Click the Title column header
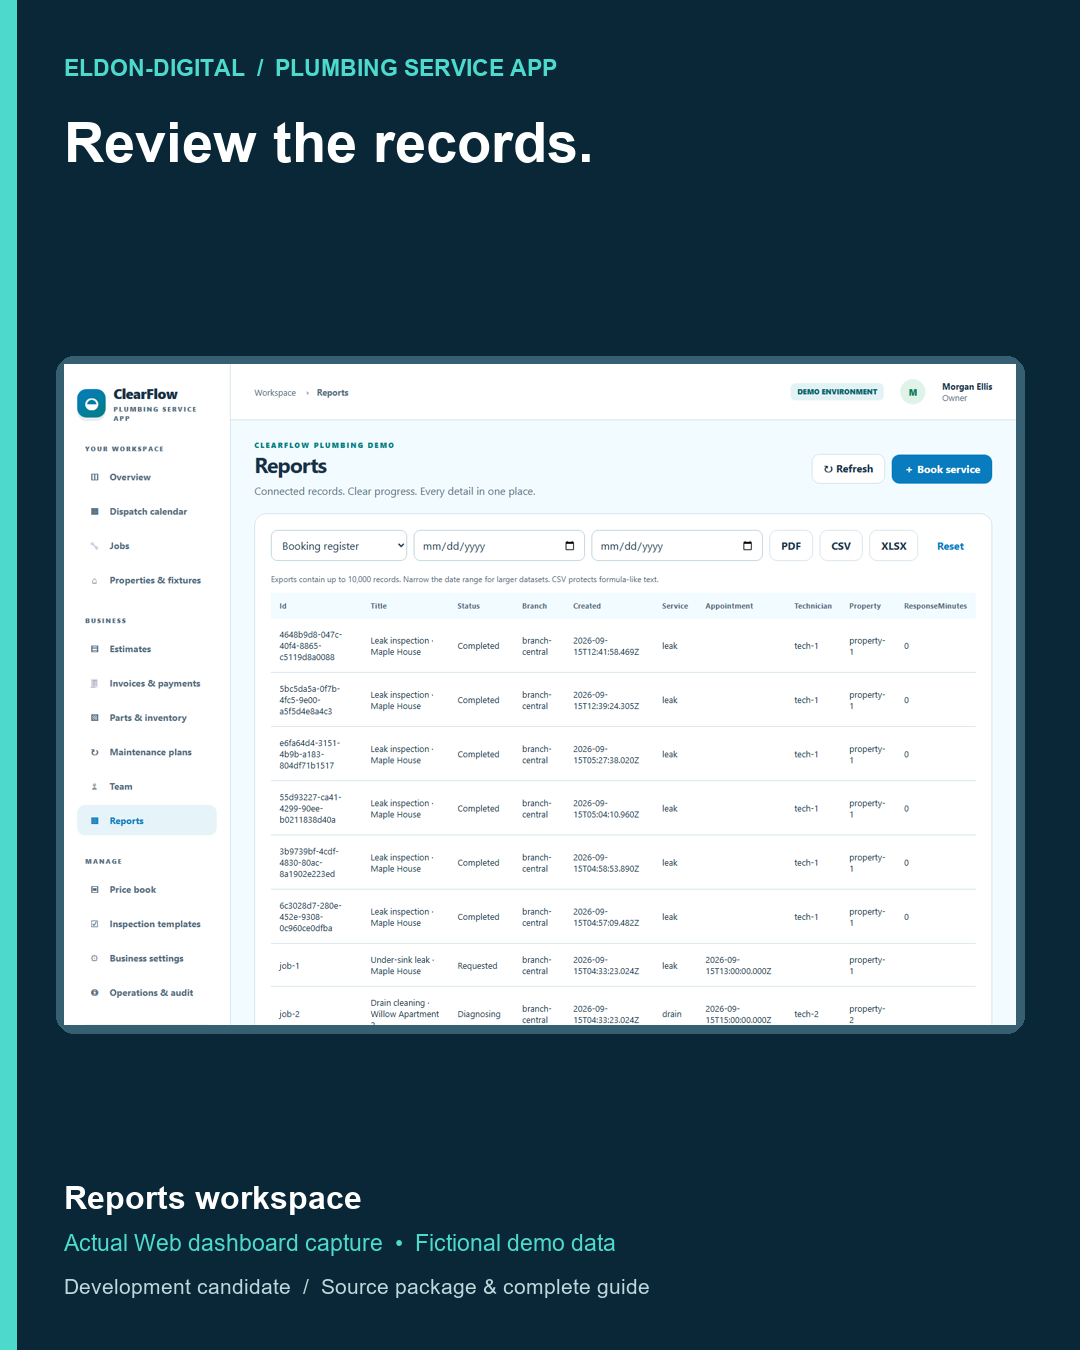Screen dimensions: 1080x1350 click(379, 606)
